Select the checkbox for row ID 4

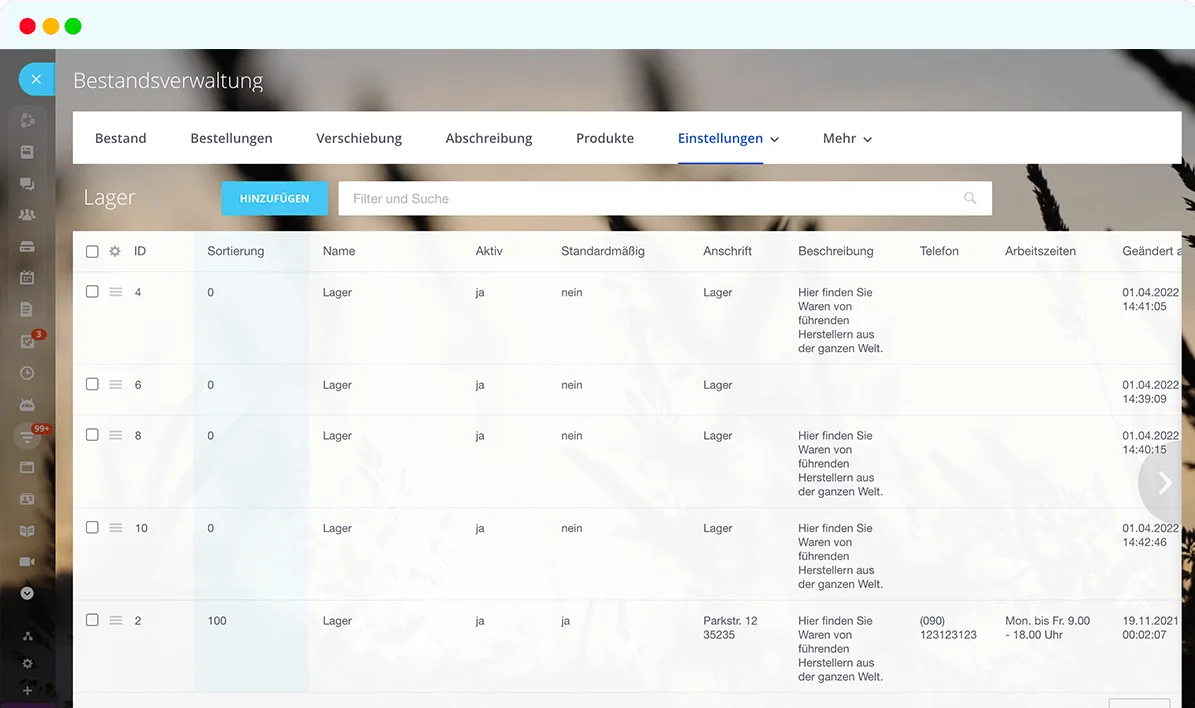point(92,291)
